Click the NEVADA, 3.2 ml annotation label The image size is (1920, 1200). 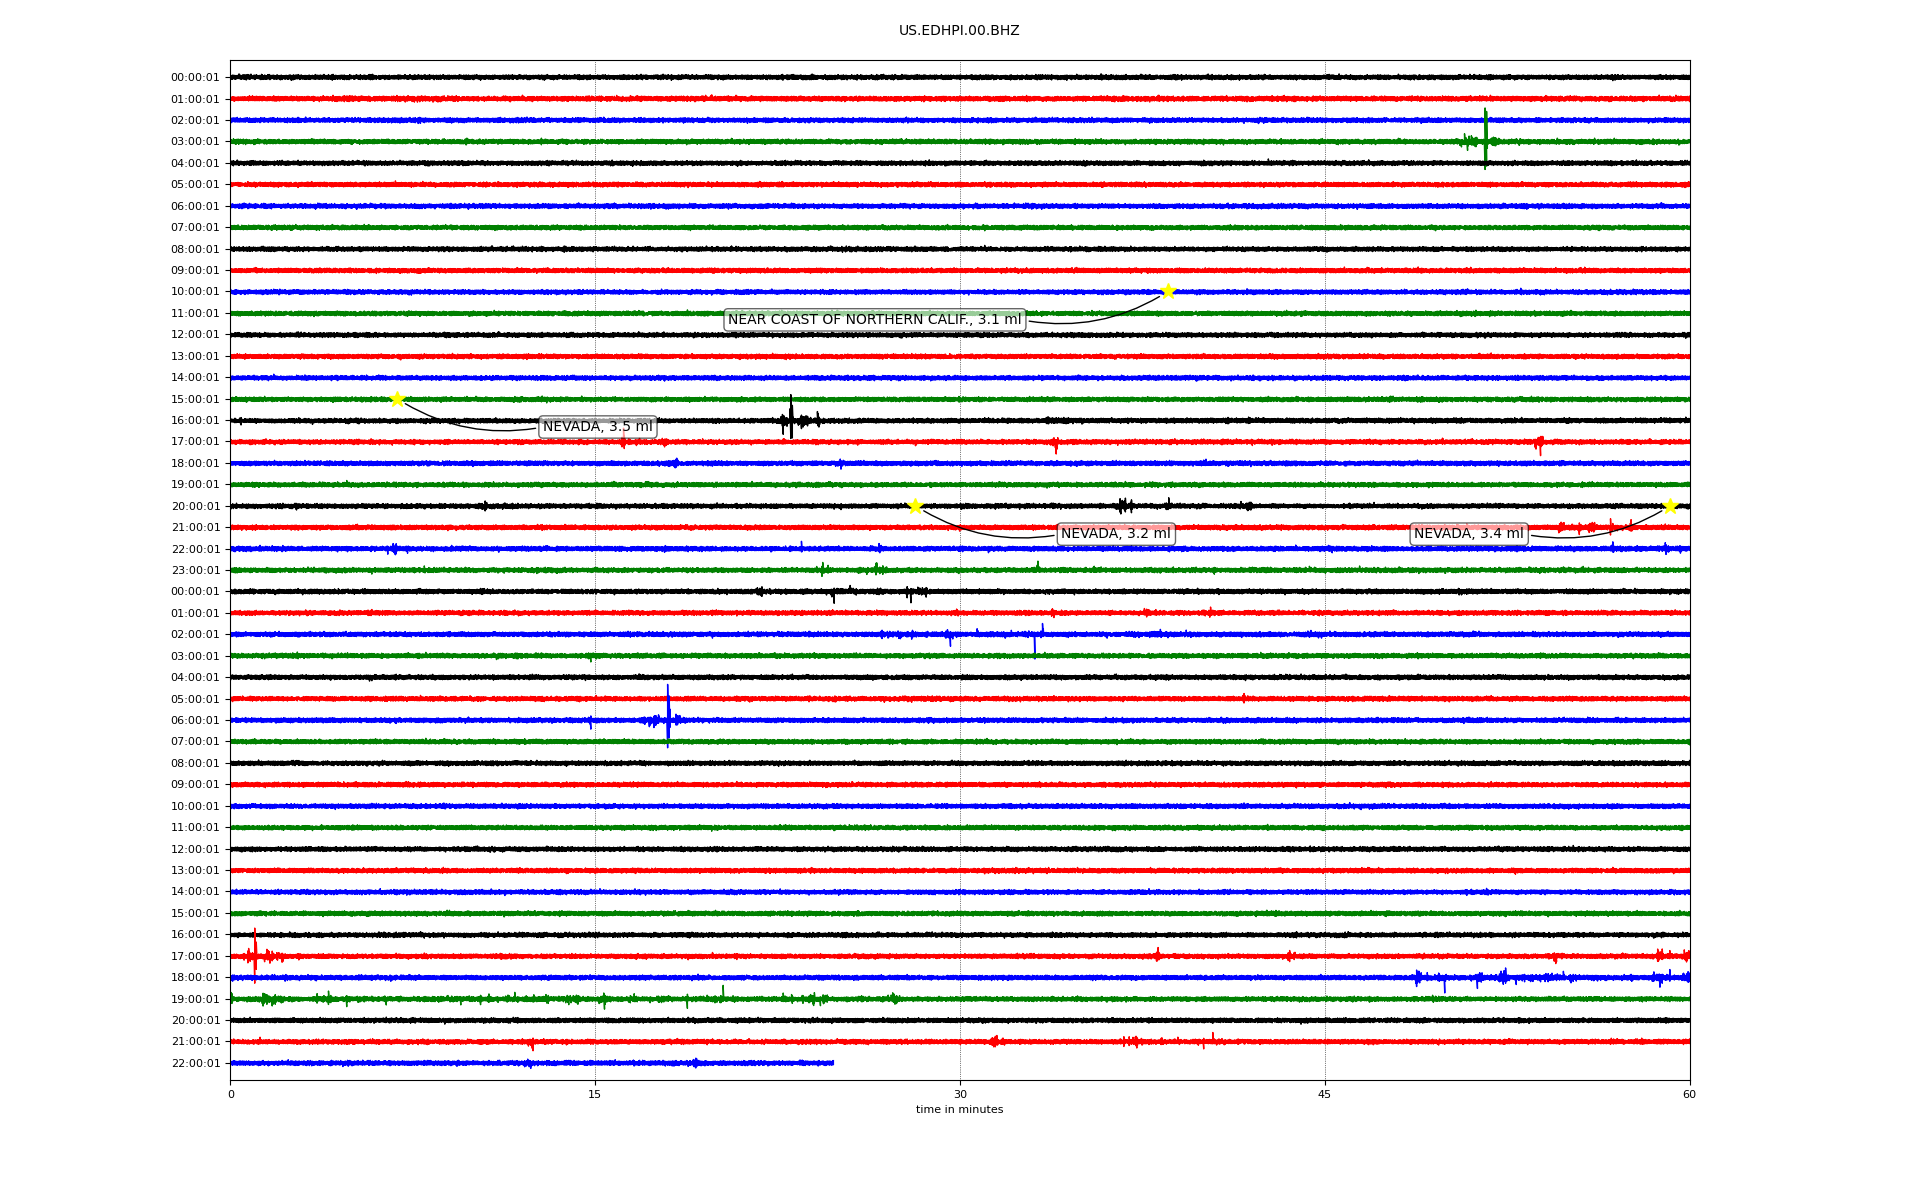[1115, 534]
